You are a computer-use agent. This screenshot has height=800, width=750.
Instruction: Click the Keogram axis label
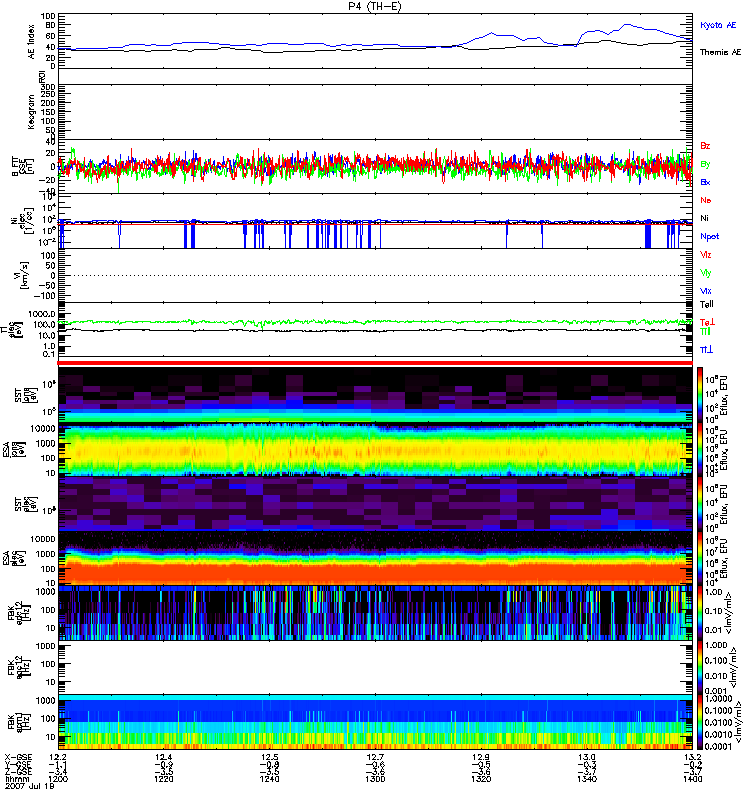(x=32, y=111)
